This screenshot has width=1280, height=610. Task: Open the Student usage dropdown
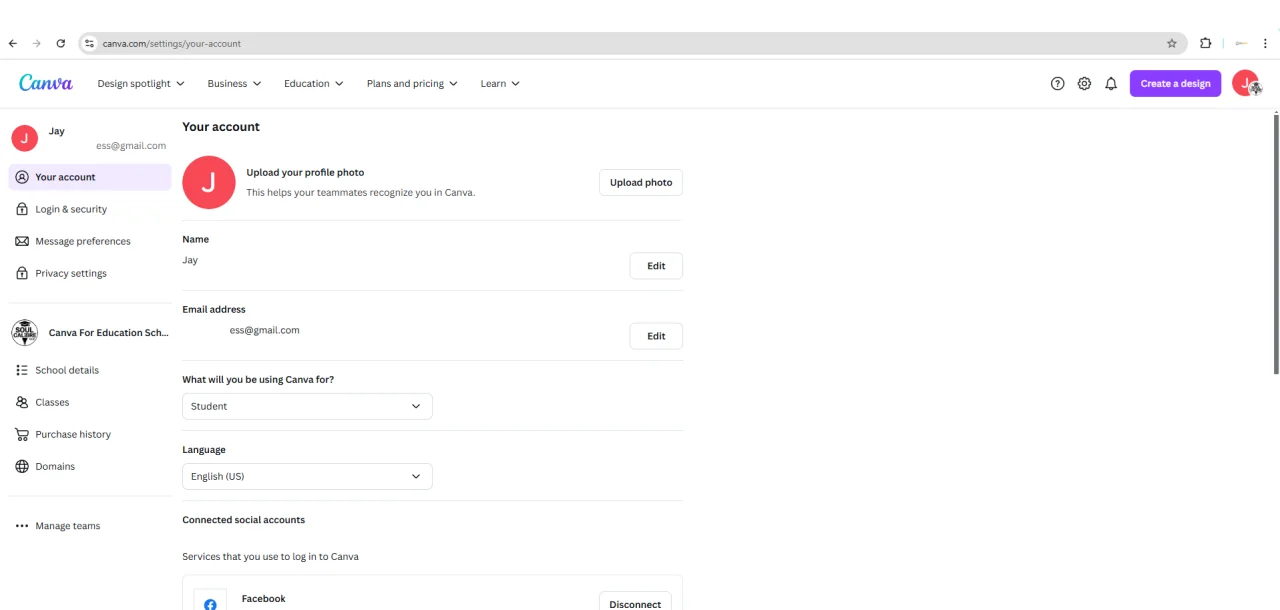tap(307, 406)
